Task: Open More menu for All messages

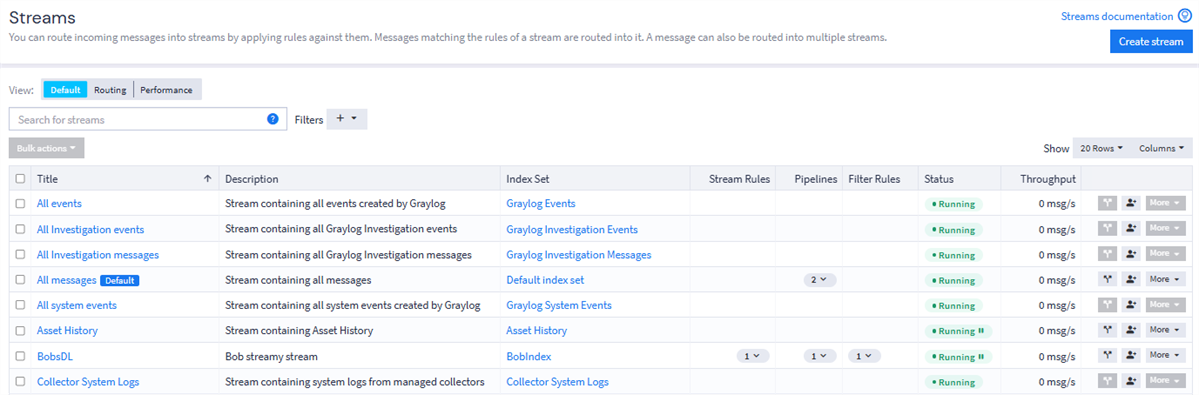Action: click(1165, 280)
